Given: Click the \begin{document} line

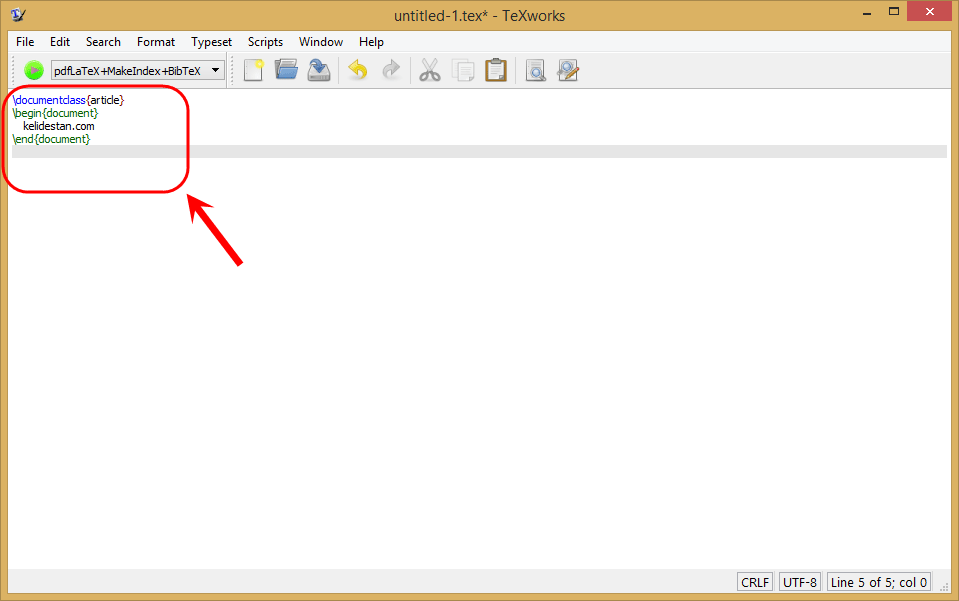Looking at the screenshot, I should point(56,113).
